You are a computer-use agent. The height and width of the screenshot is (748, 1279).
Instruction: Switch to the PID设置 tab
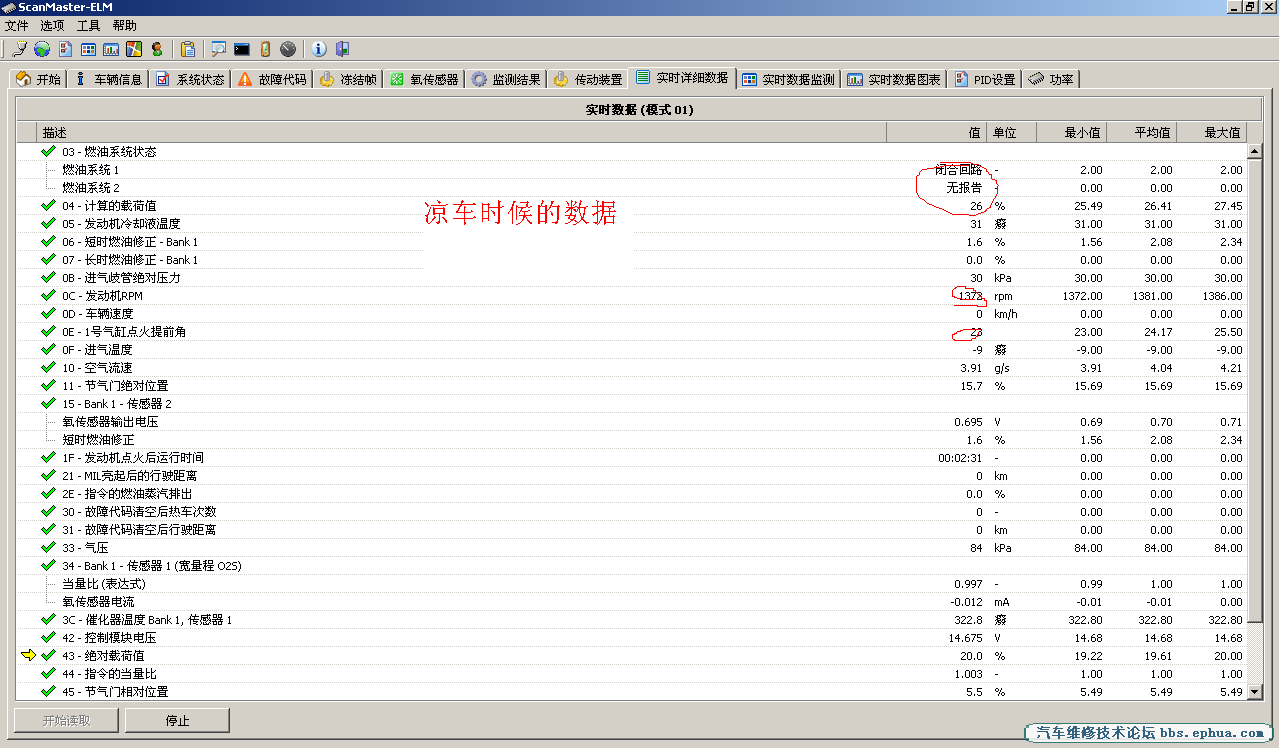(985, 79)
